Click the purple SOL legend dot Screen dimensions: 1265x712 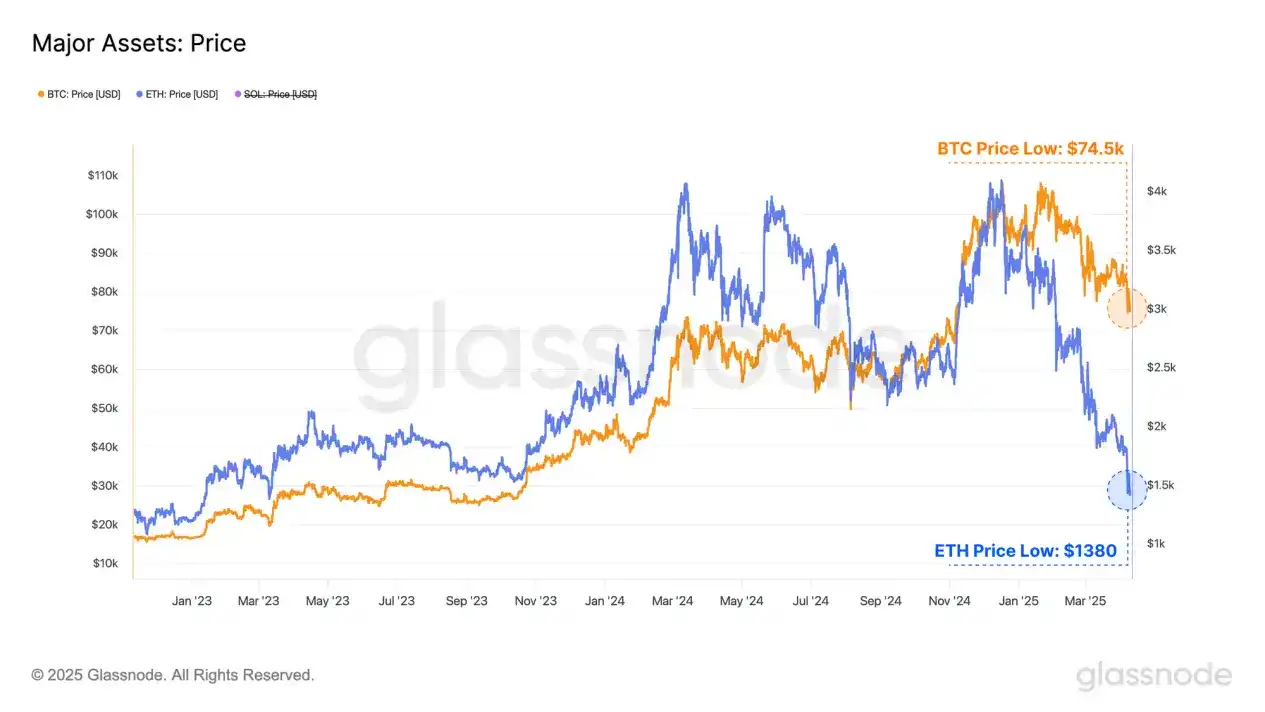pos(237,94)
